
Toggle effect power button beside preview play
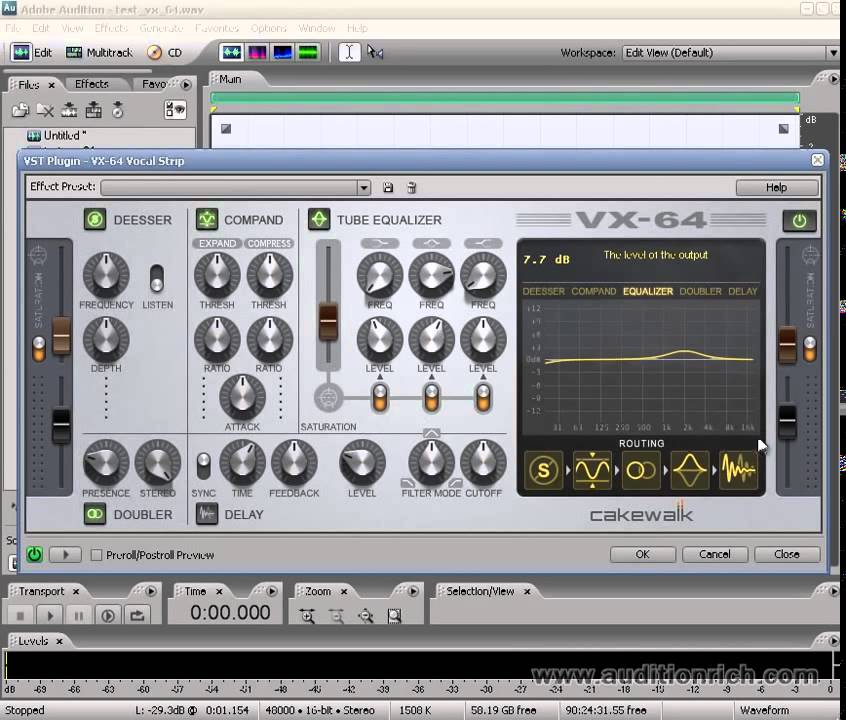pyautogui.click(x=35, y=554)
